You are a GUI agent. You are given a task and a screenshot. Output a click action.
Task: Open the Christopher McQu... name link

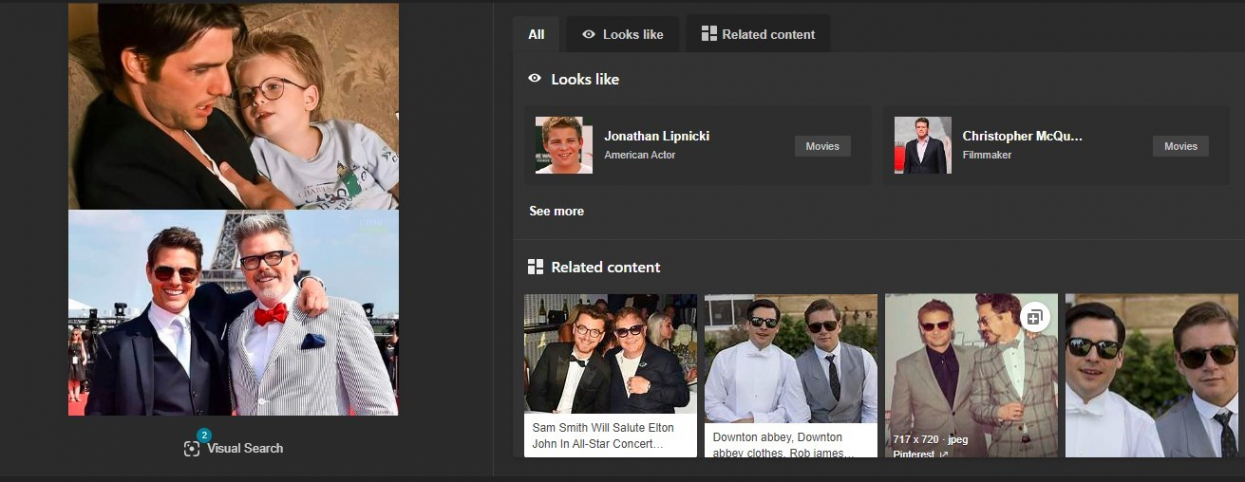click(1022, 136)
